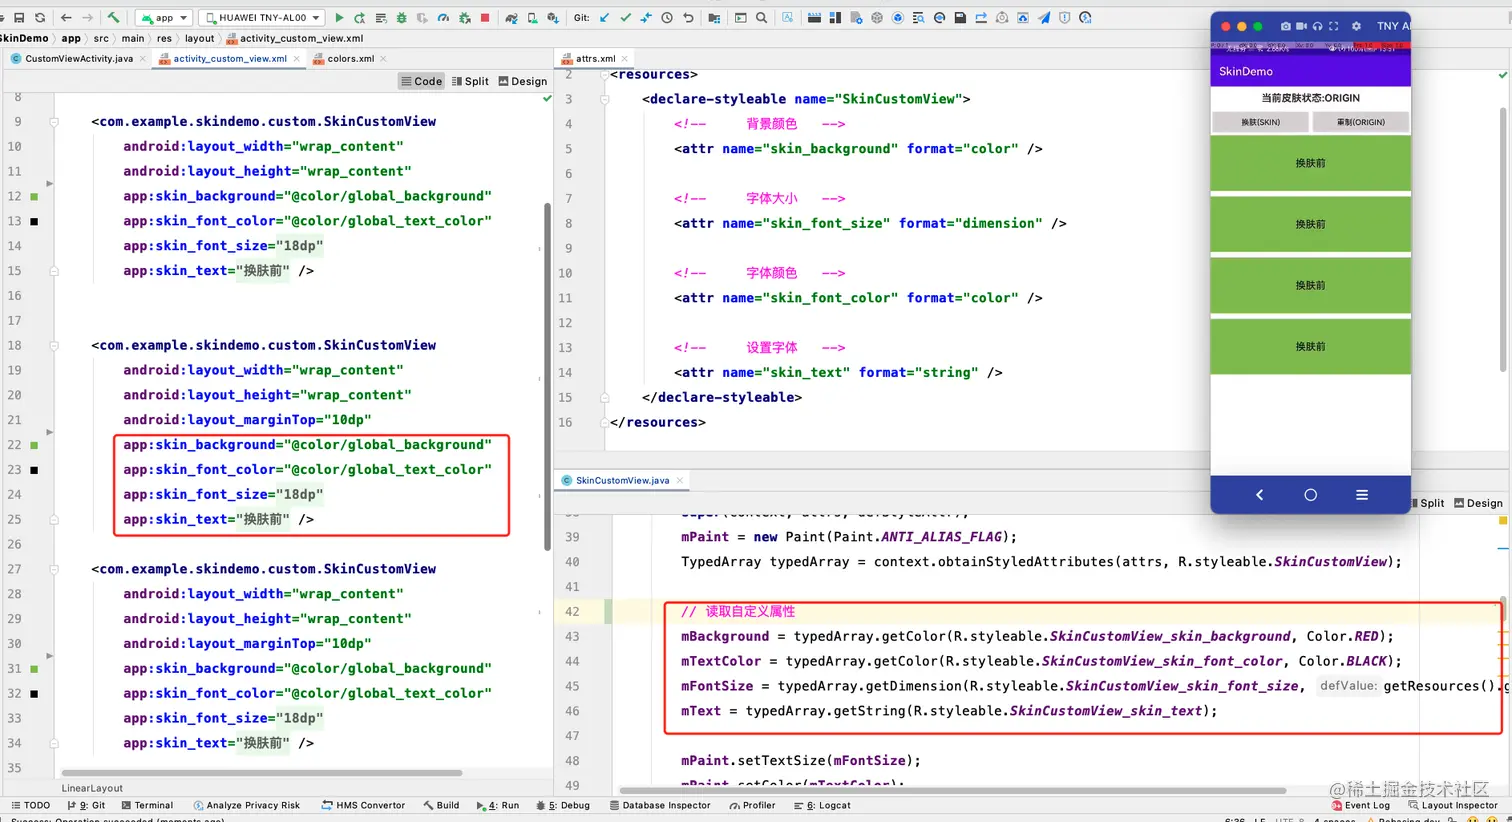1512x822 pixels.
Task: Select the SkinCustomView.java editor tab
Action: (622, 481)
